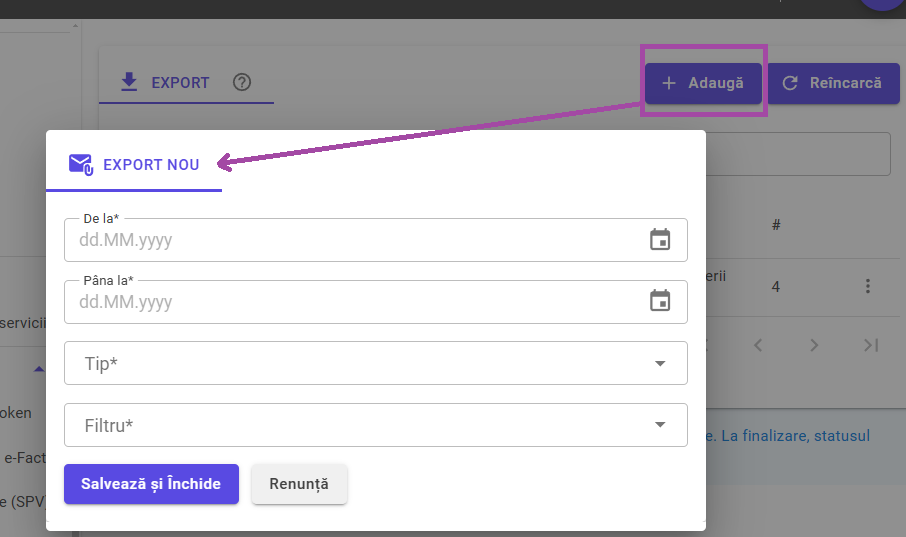This screenshot has height=537, width=906.
Task: Open the three-dot row actions menu
Action: point(867,287)
